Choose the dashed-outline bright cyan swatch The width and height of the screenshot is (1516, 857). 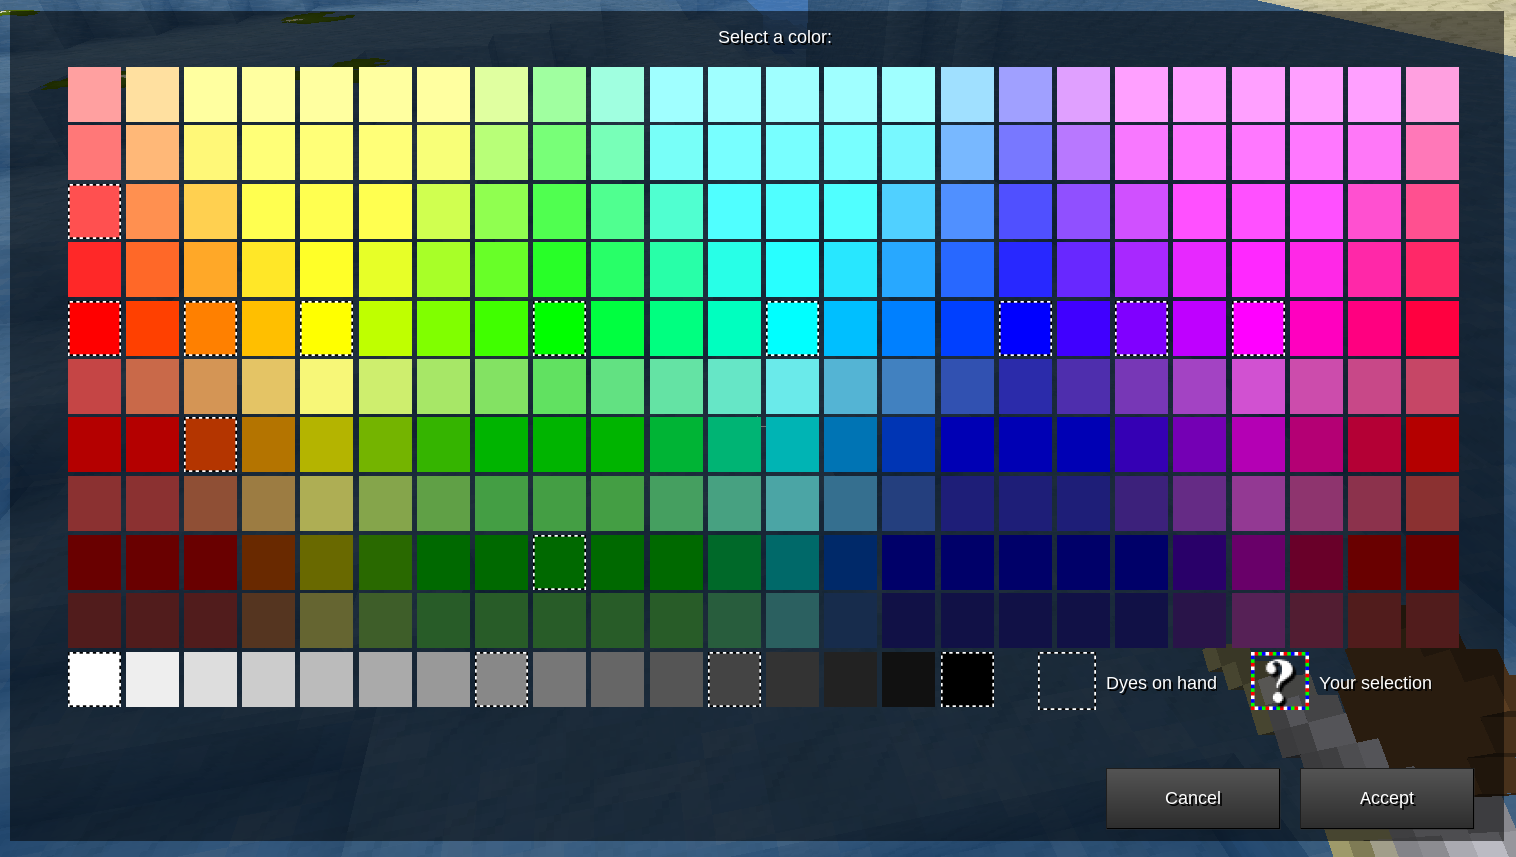click(x=792, y=328)
